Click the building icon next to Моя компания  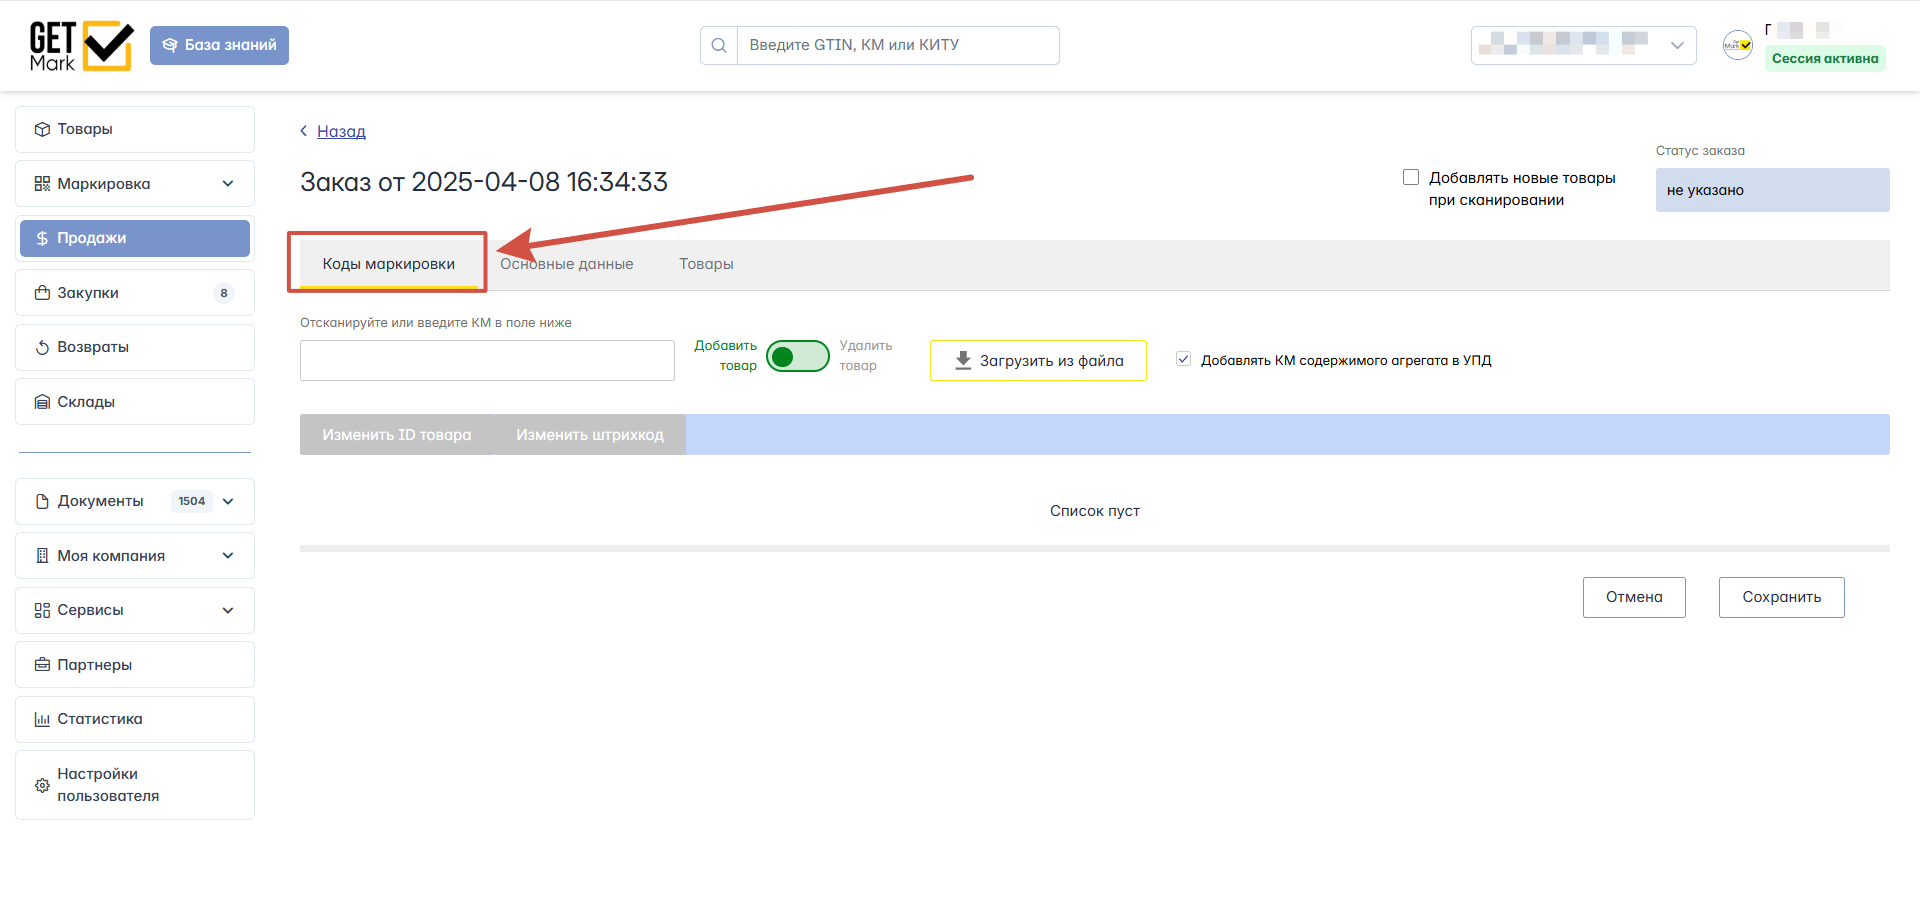42,556
